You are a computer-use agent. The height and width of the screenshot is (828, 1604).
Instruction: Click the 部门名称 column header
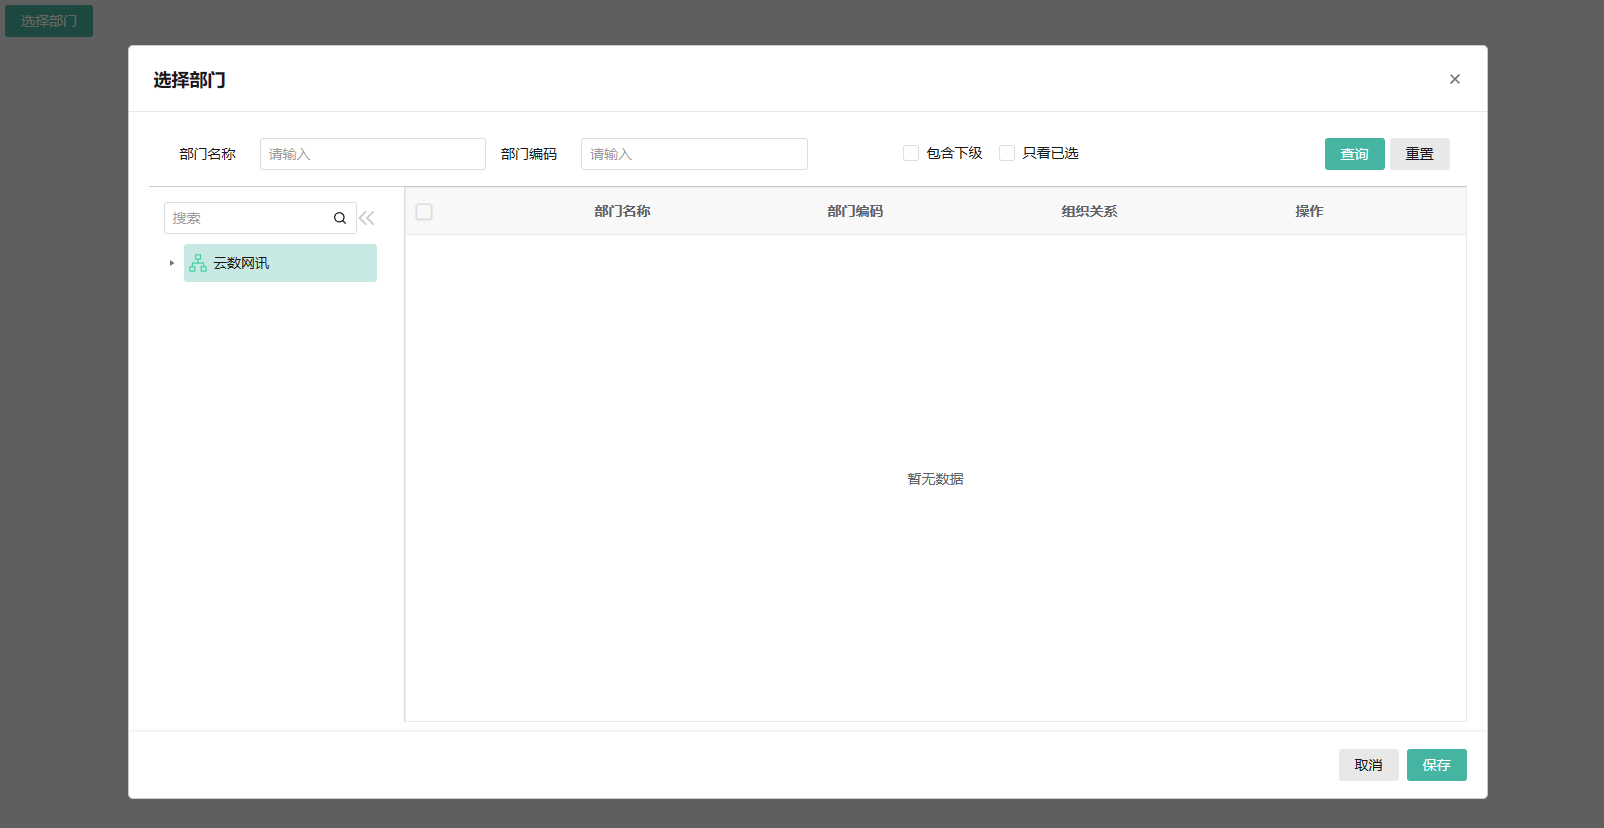(622, 211)
